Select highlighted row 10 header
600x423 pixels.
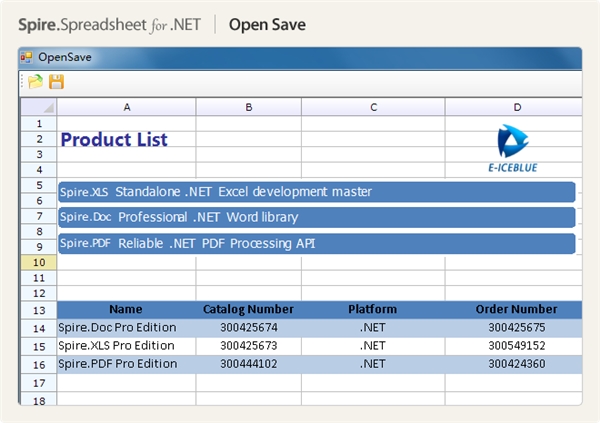(x=39, y=263)
